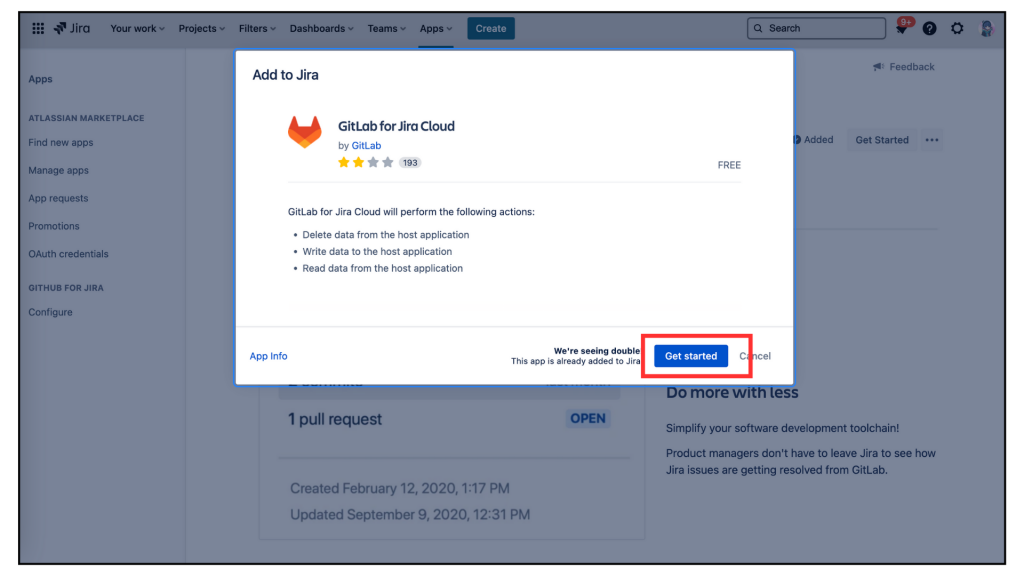1024x576 pixels.
Task: Click the GitLab fox logo
Action: (x=305, y=132)
